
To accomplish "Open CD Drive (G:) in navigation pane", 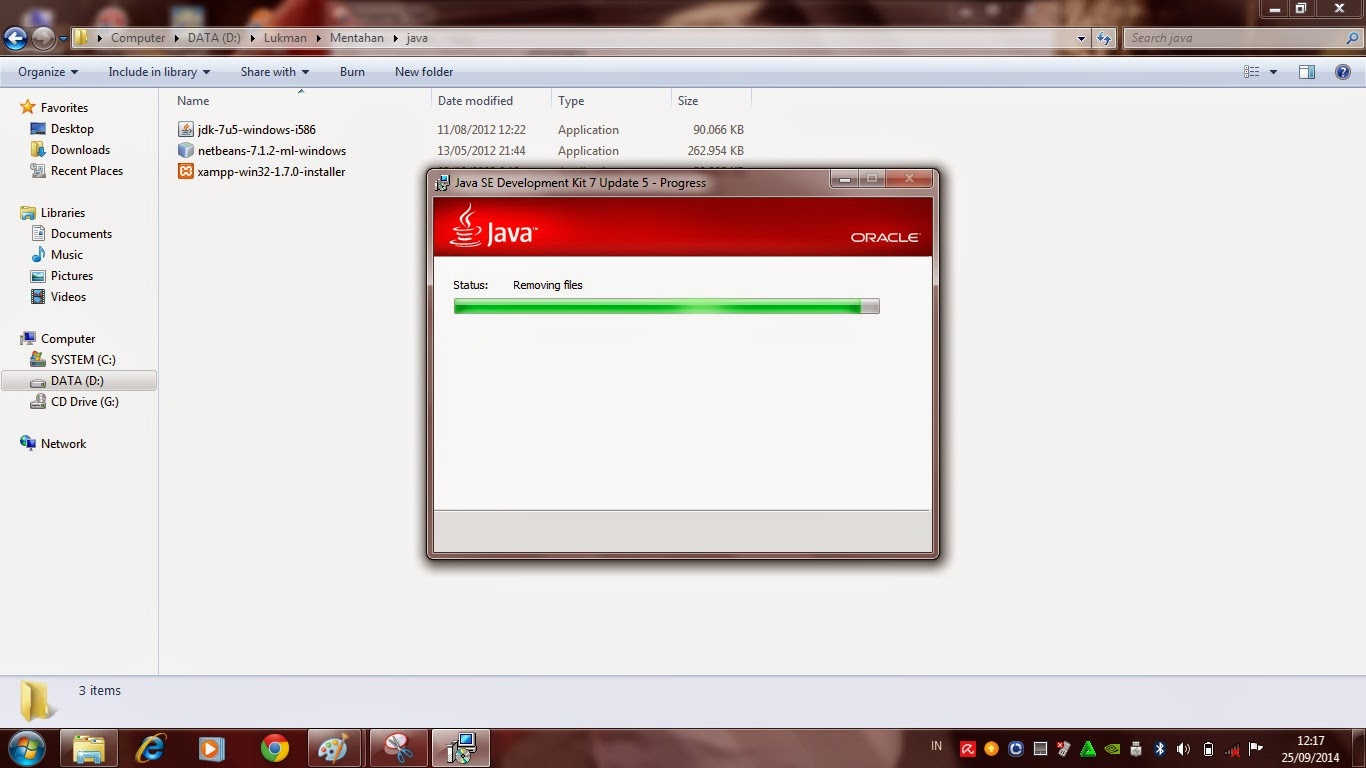I will point(85,402).
